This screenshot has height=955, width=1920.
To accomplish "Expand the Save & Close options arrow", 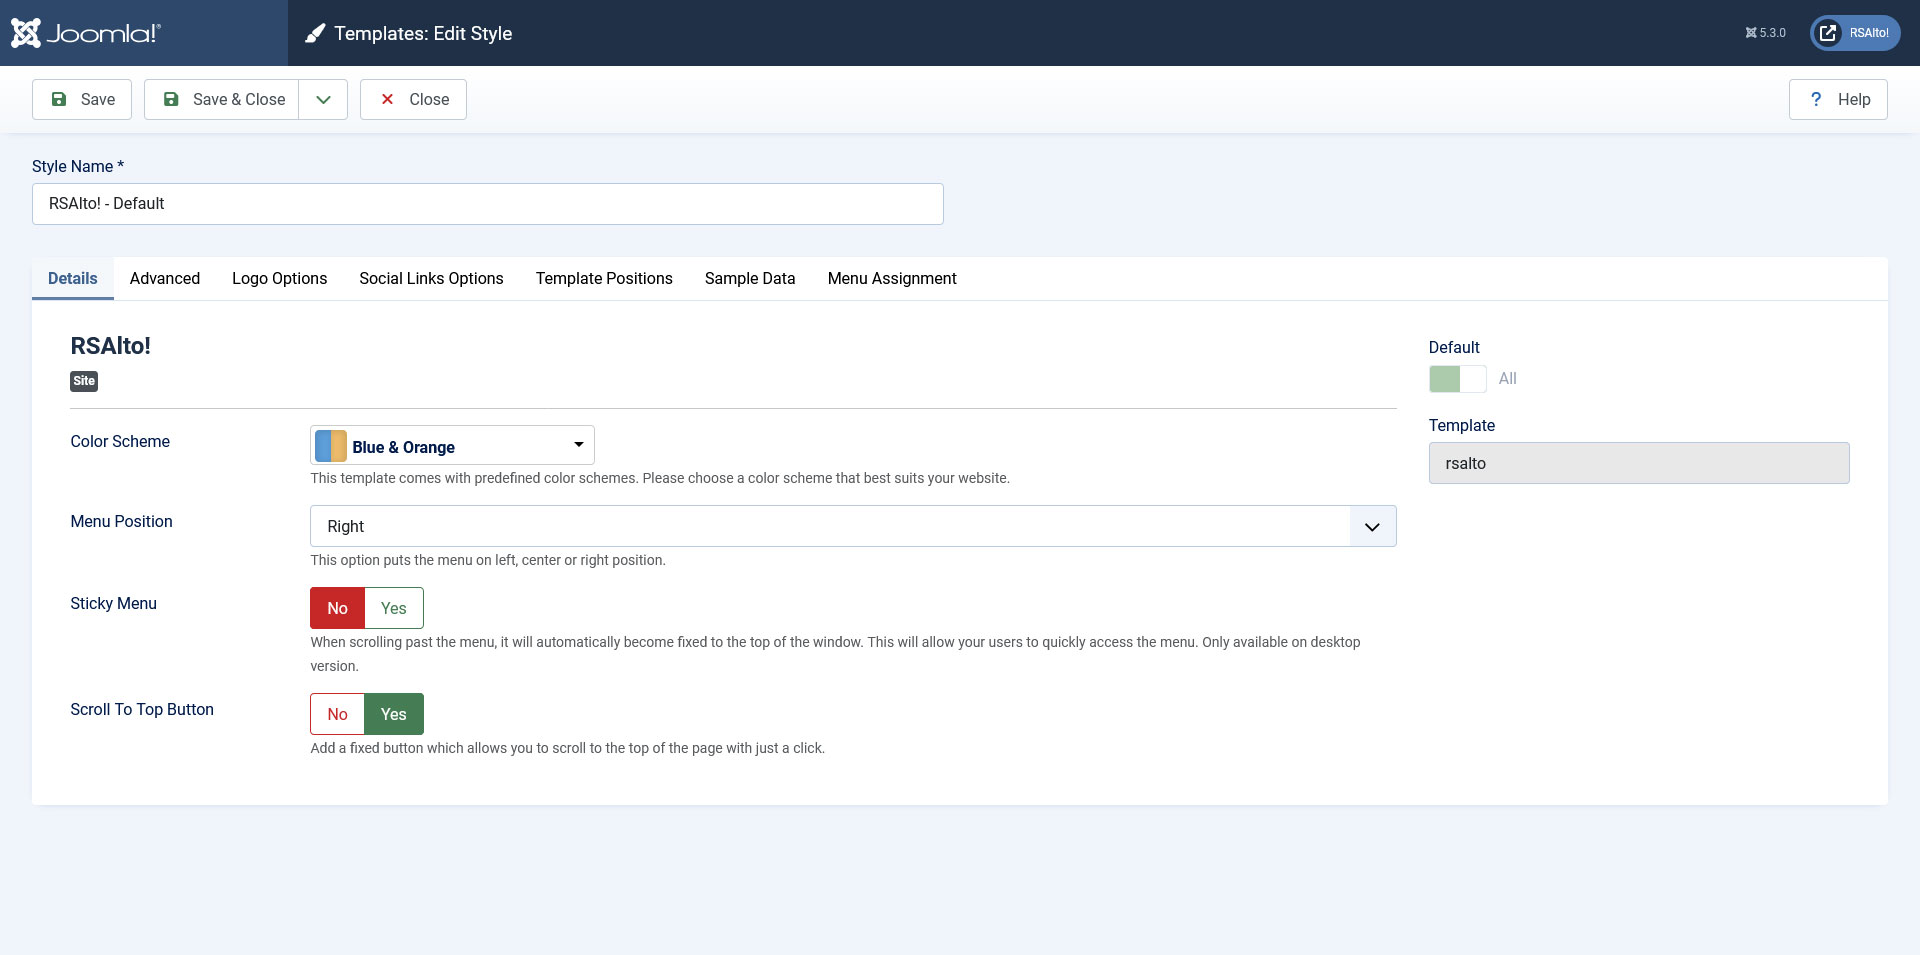I will click(x=323, y=99).
